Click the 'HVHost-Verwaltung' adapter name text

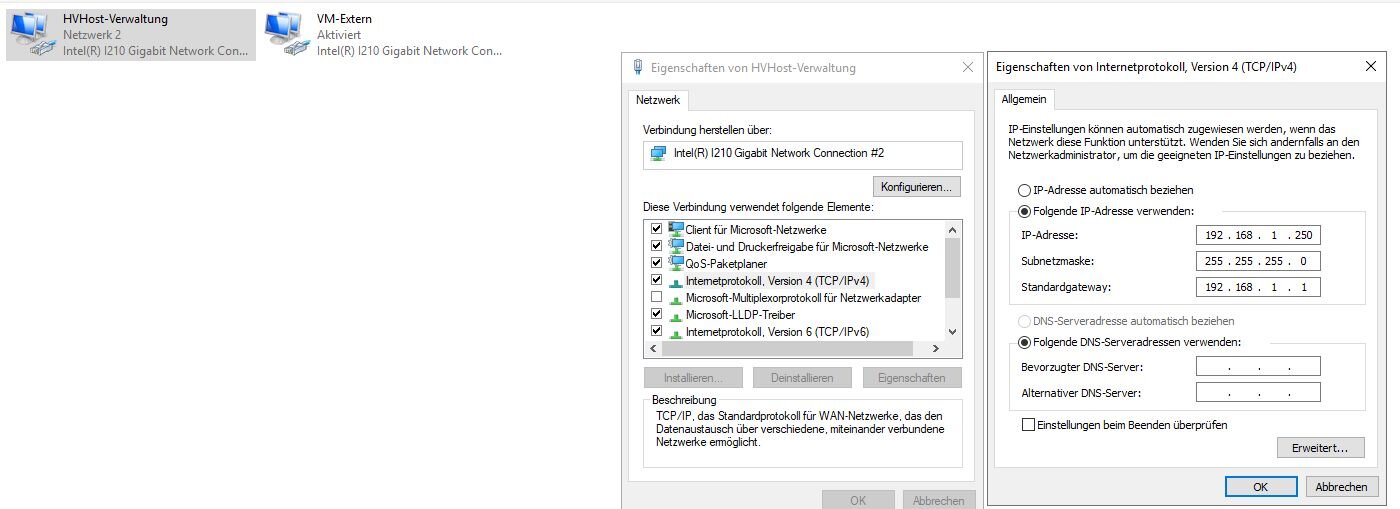pos(116,19)
